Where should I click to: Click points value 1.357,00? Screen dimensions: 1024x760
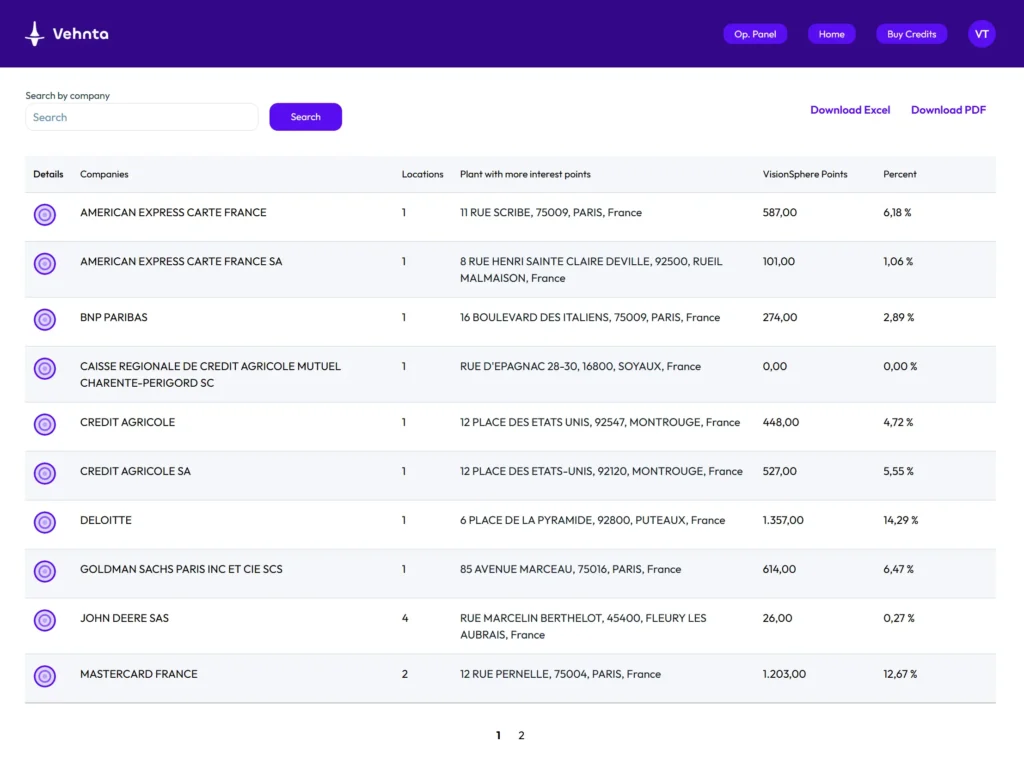tap(783, 520)
